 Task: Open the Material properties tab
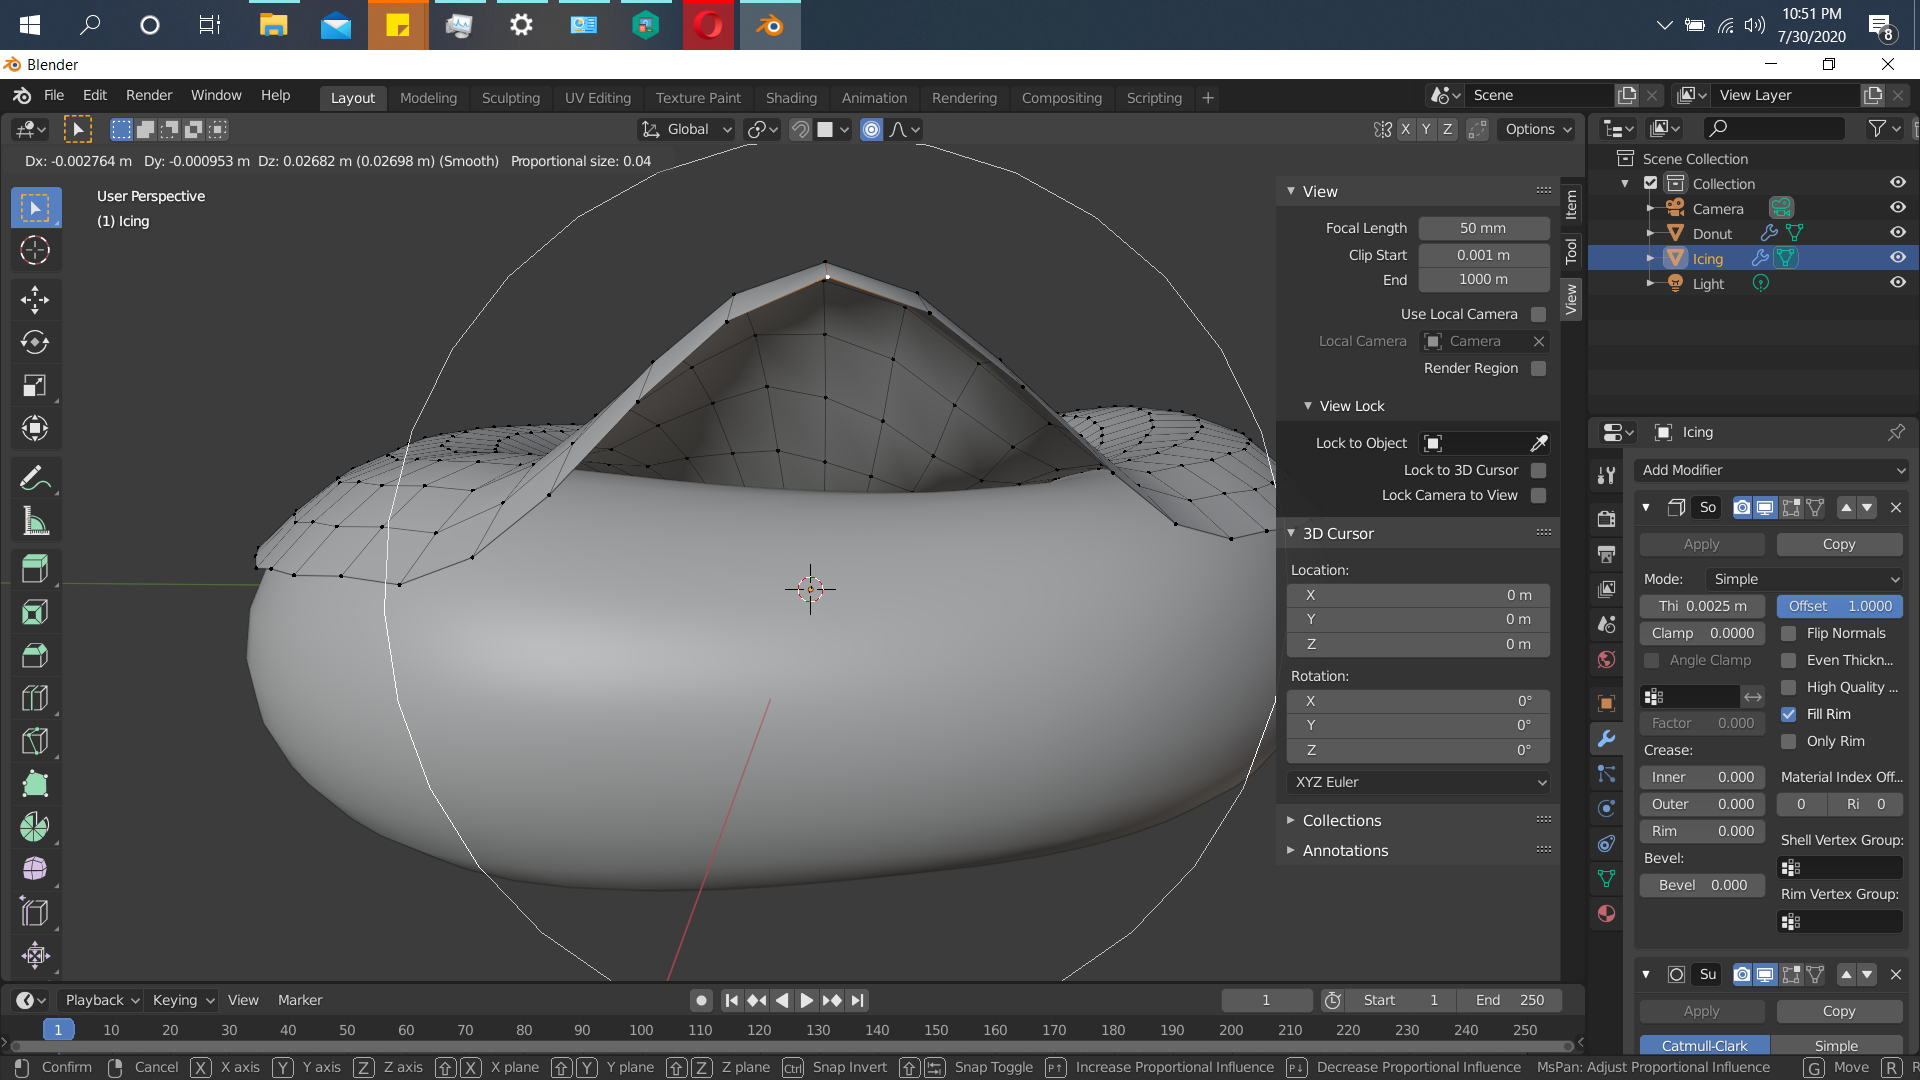[1607, 913]
